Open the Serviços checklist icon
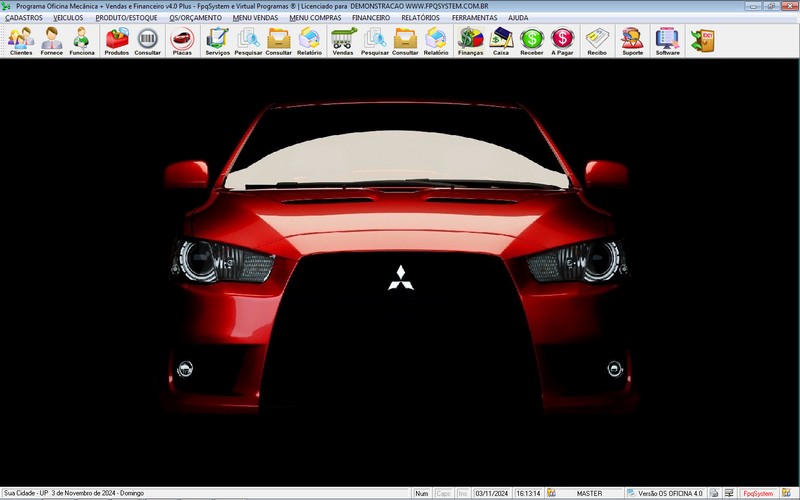 (217, 40)
